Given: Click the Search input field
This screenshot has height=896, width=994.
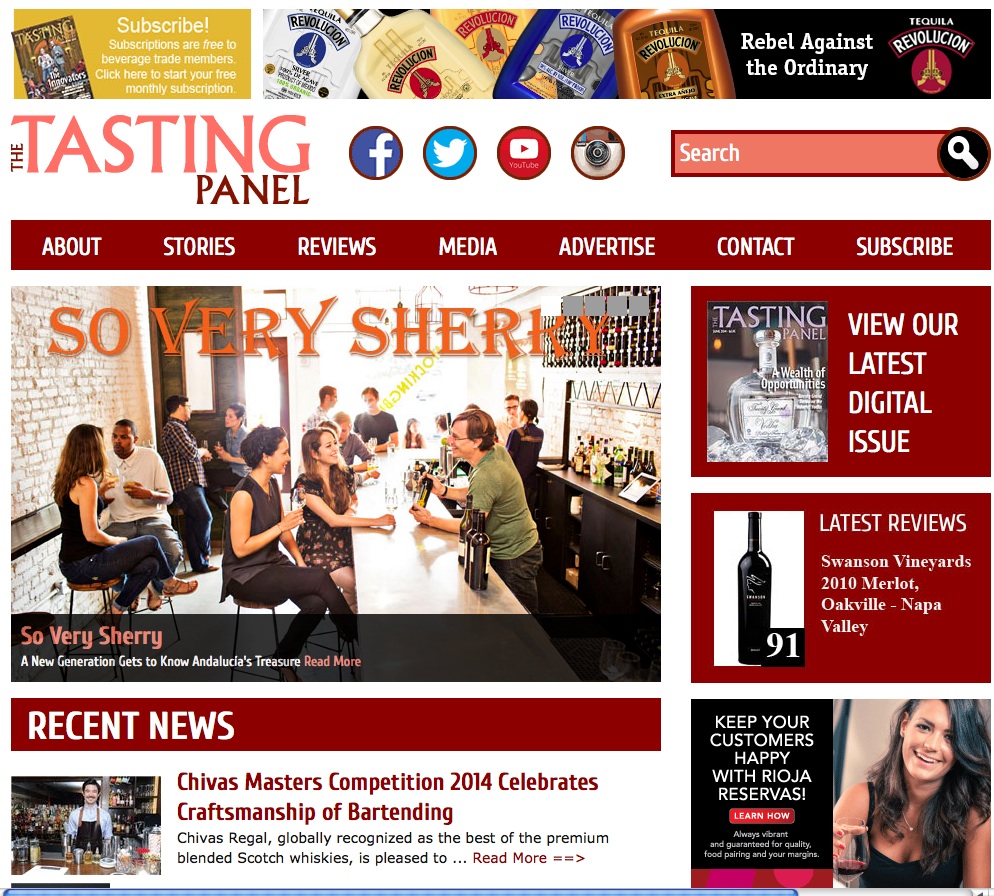Looking at the screenshot, I should coord(806,153).
